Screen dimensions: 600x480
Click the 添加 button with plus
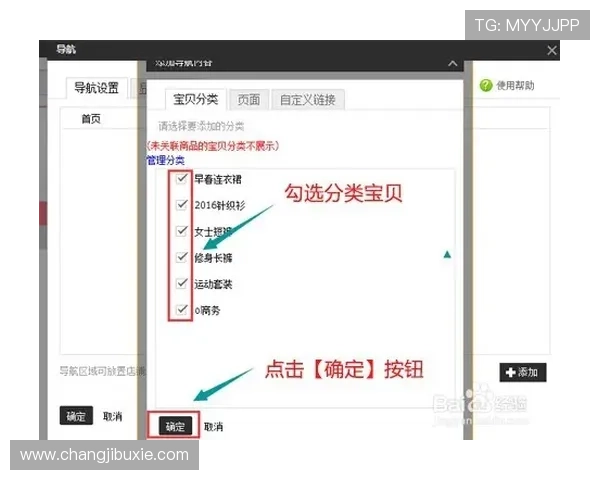(x=523, y=372)
